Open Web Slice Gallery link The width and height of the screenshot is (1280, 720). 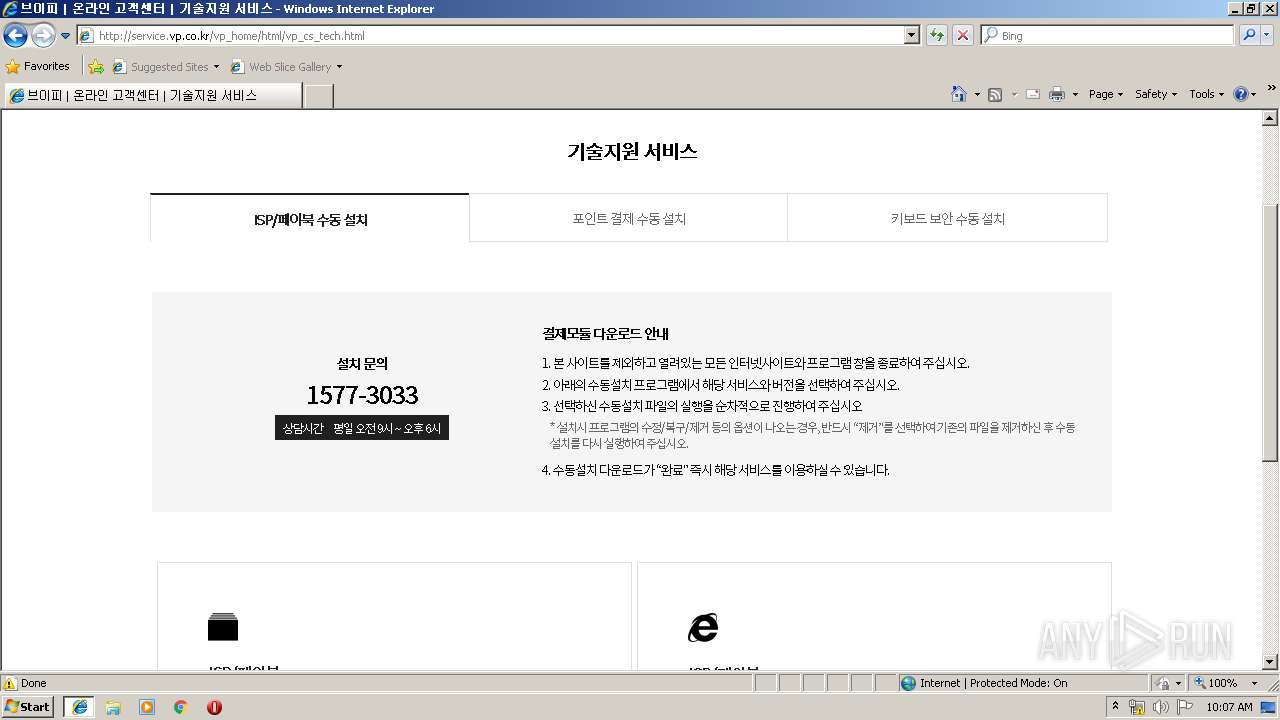tap(282, 67)
